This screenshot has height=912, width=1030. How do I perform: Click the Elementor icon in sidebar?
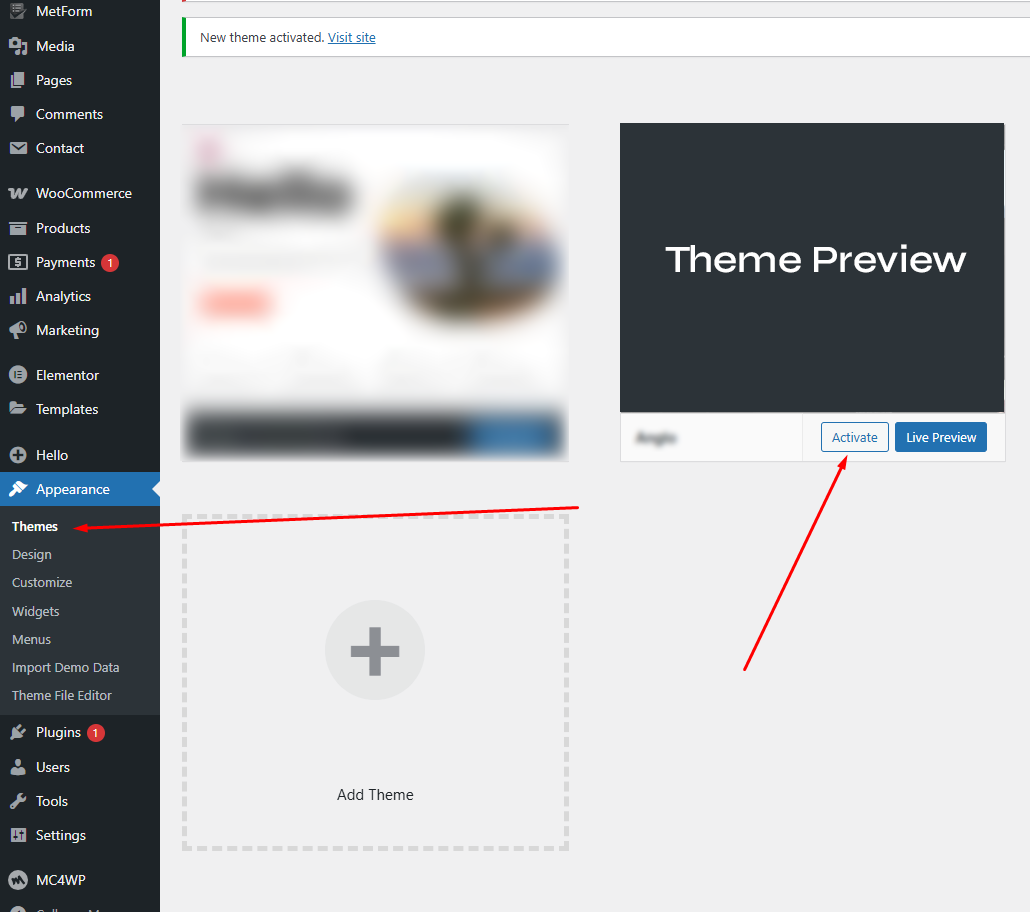pyautogui.click(x=18, y=375)
